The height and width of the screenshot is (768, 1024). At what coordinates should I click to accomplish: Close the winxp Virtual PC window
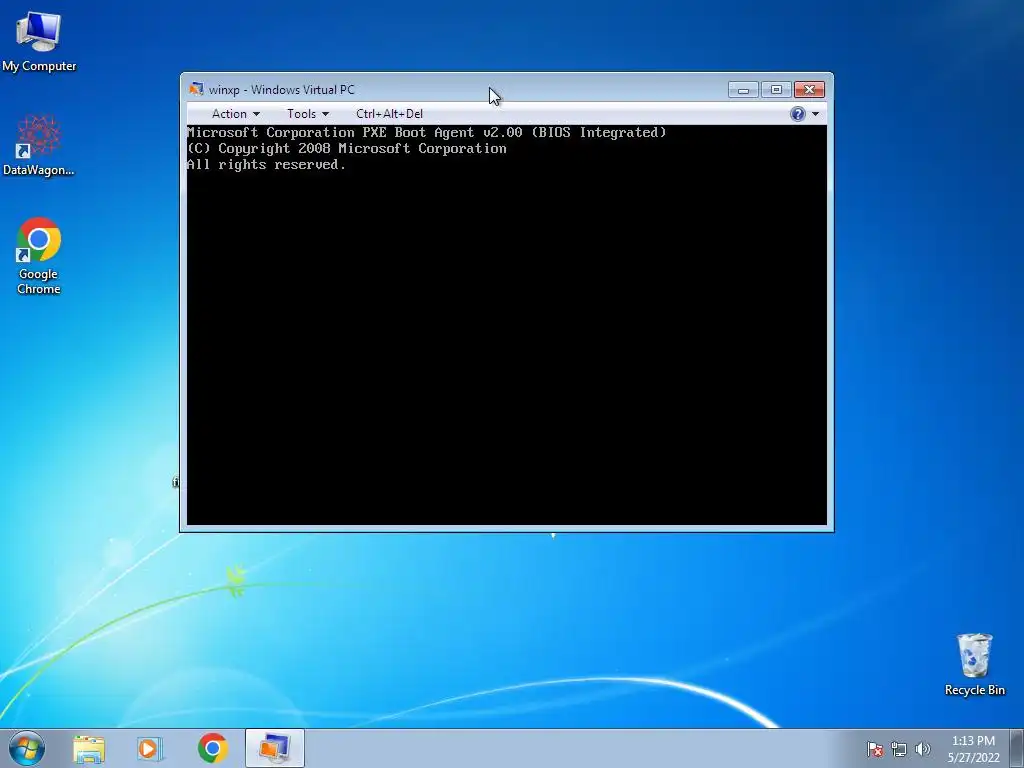tap(810, 89)
